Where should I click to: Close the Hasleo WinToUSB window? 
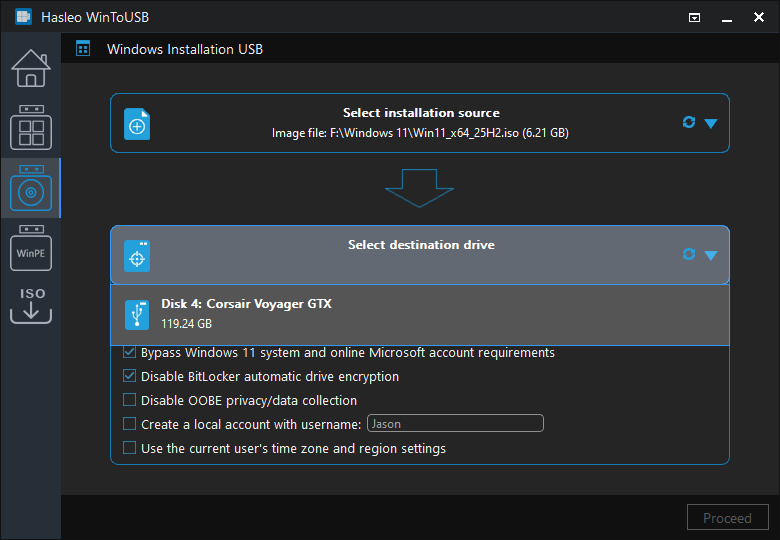[x=759, y=17]
